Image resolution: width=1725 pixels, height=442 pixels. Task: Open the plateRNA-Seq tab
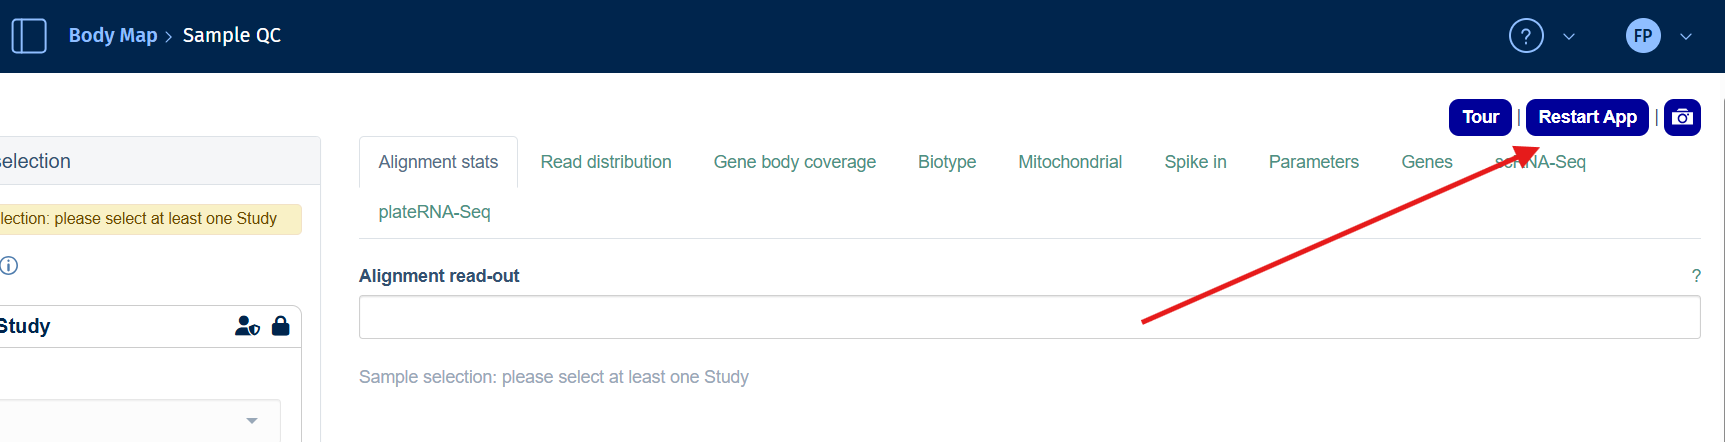click(x=434, y=212)
